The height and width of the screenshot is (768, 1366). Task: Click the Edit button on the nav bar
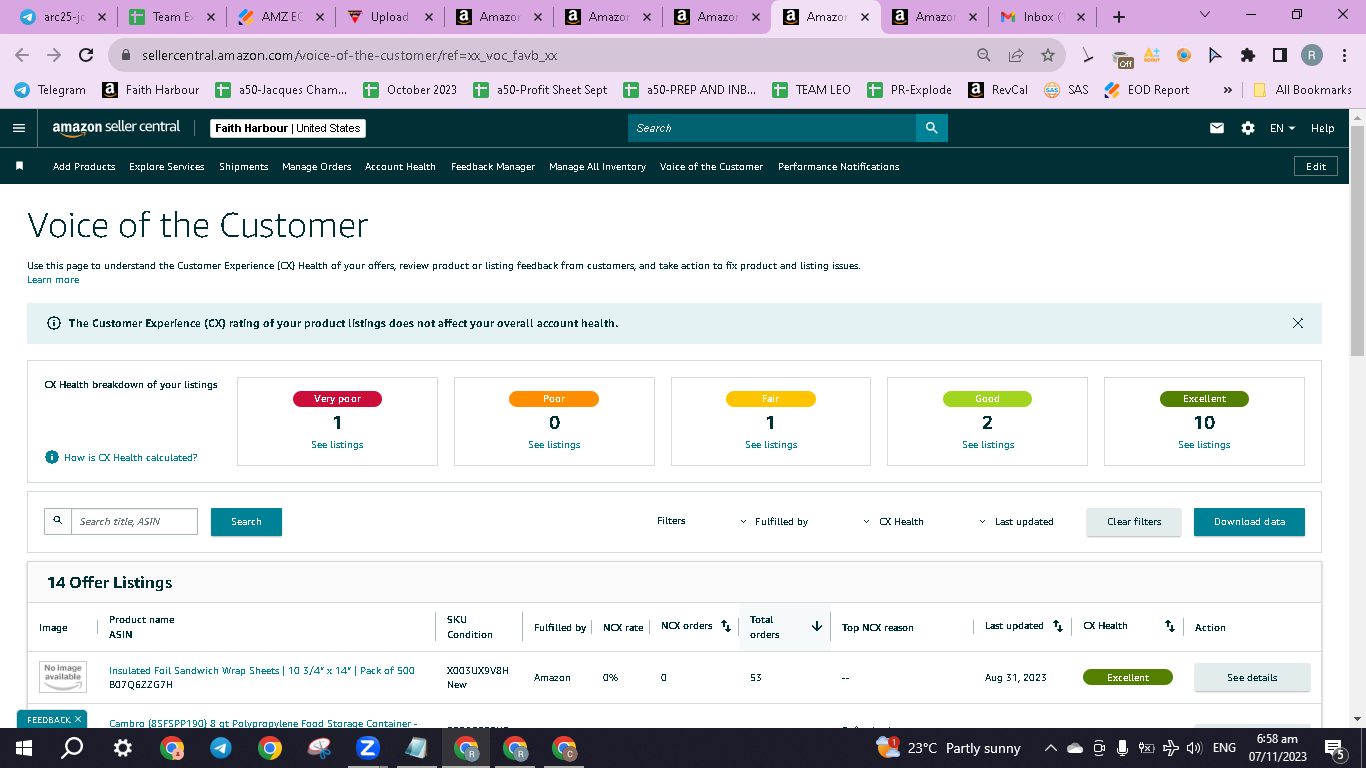[x=1316, y=166]
